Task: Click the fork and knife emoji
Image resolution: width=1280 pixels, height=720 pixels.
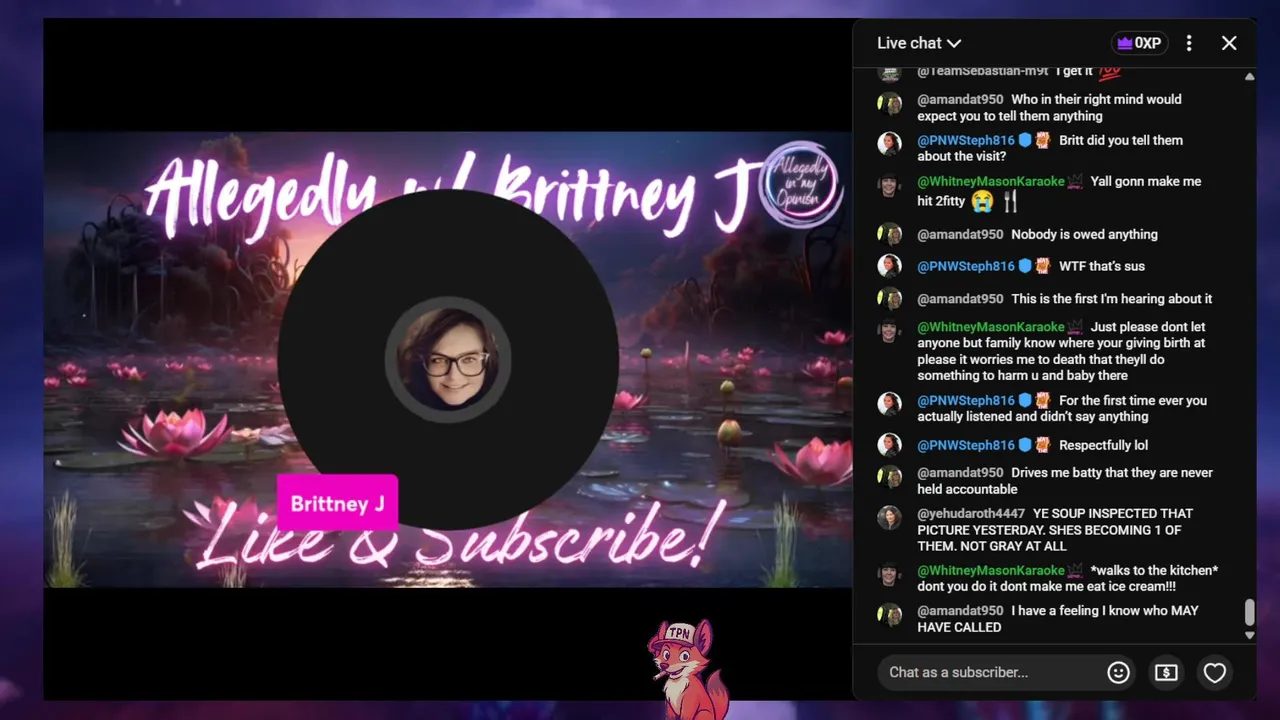Action: (1009, 201)
